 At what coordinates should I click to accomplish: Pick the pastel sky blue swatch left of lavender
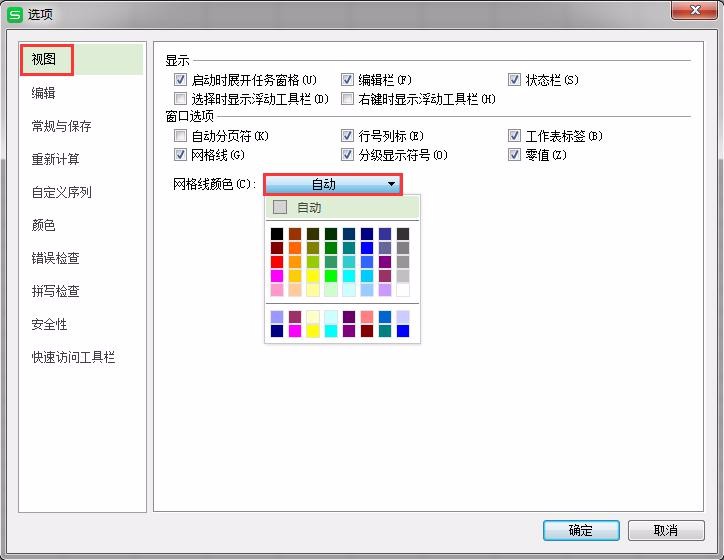point(367,290)
